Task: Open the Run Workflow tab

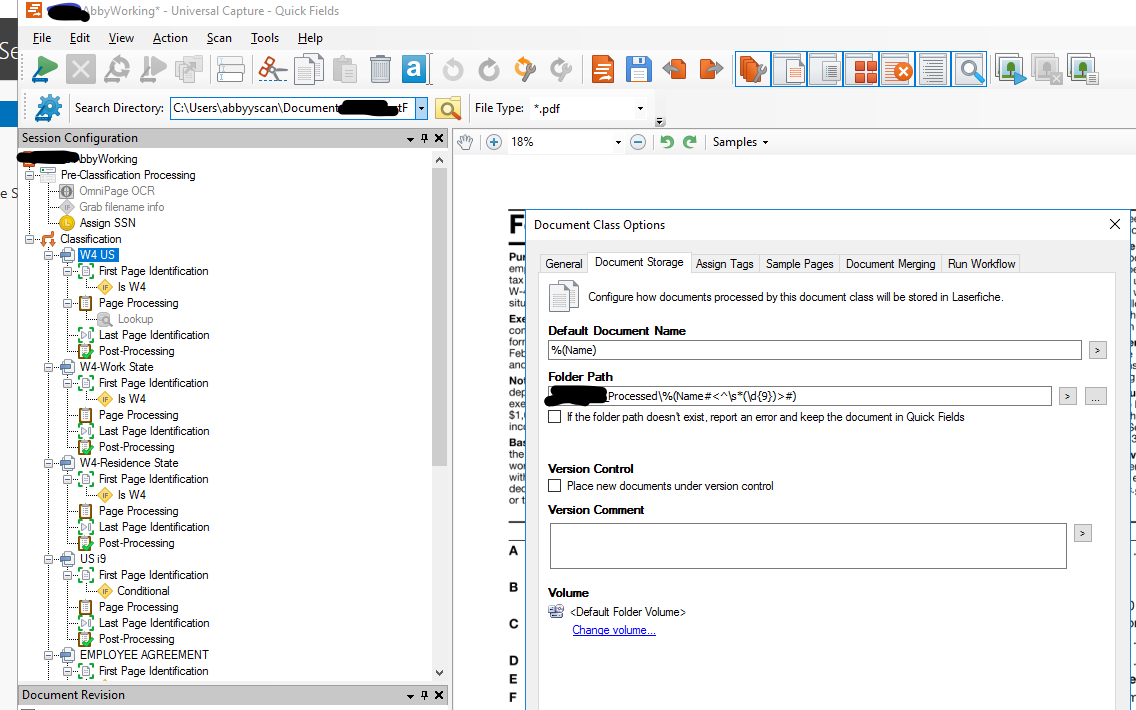Action: 982,264
